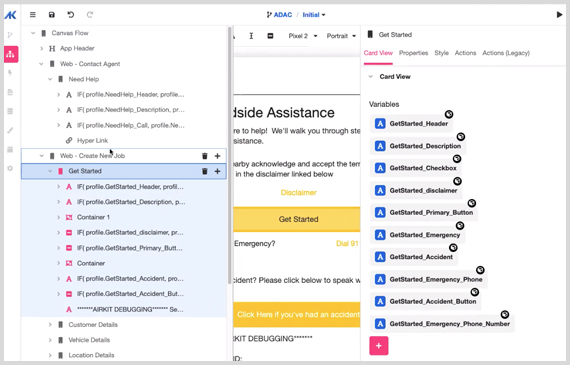Select the GetStarted_Header variable chip

[411, 124]
